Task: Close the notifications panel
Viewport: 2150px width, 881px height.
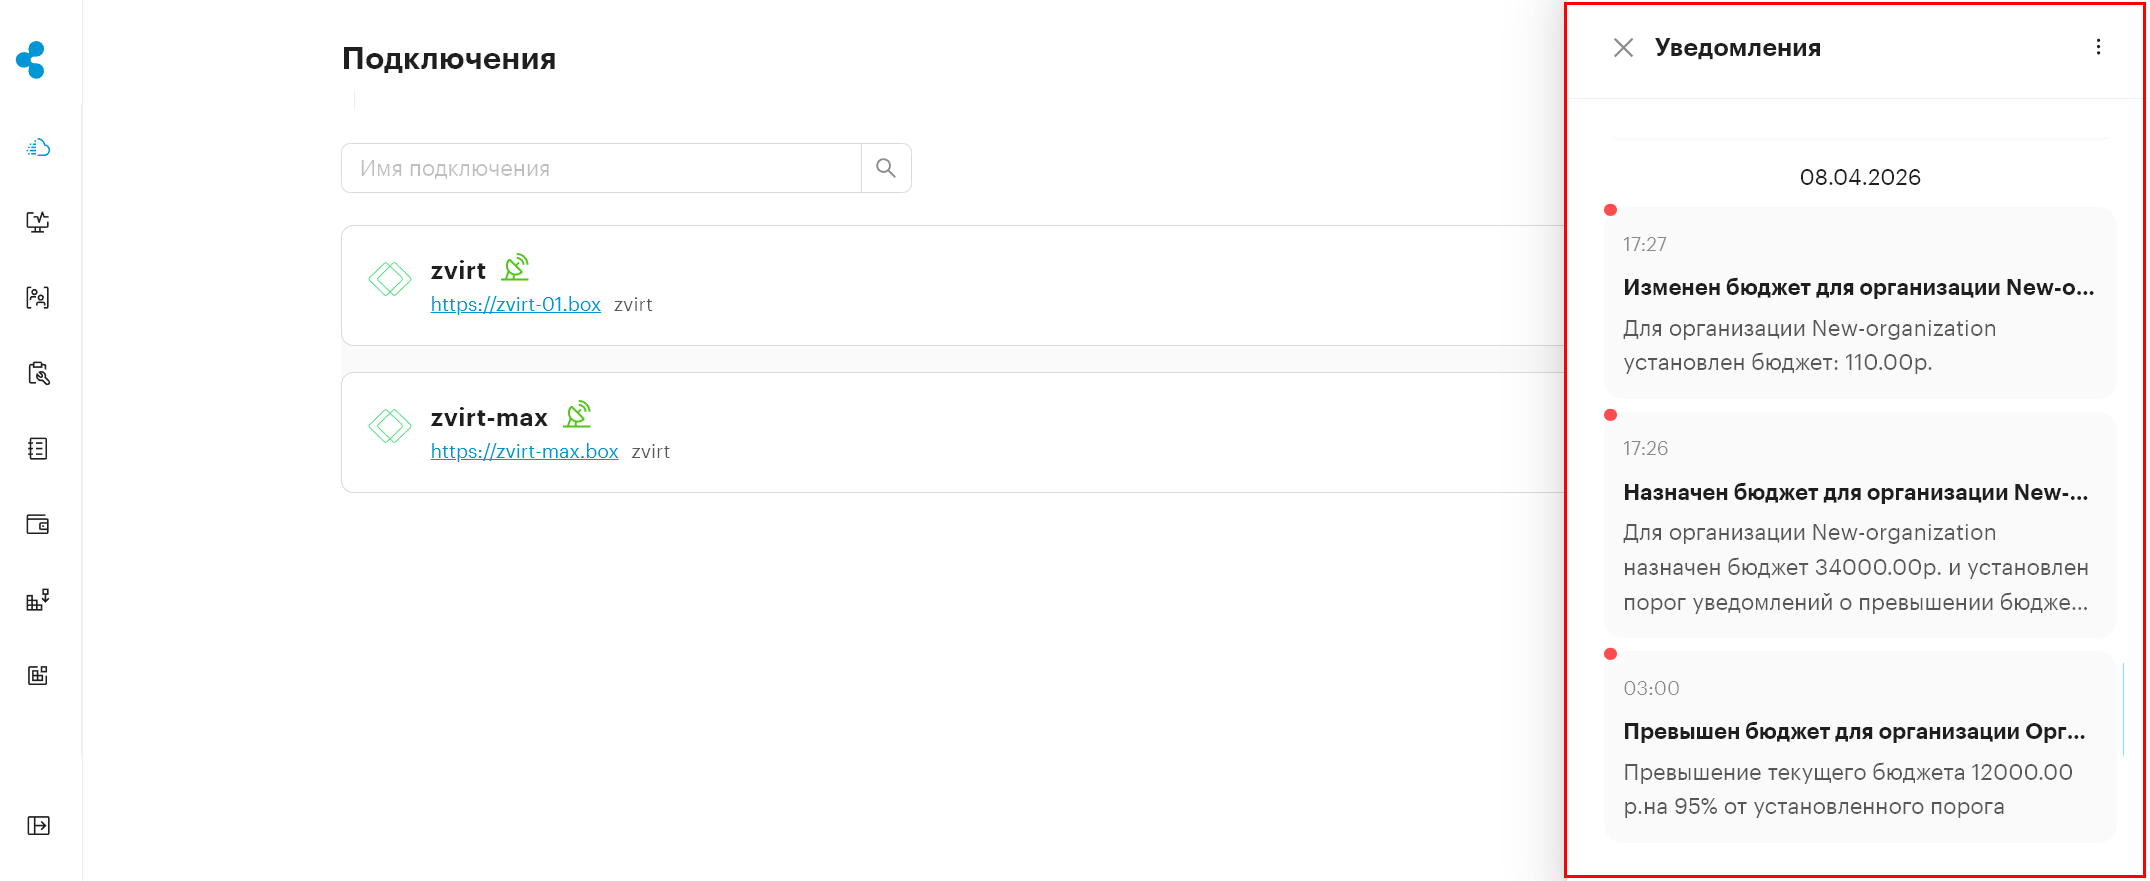Action: [1623, 48]
